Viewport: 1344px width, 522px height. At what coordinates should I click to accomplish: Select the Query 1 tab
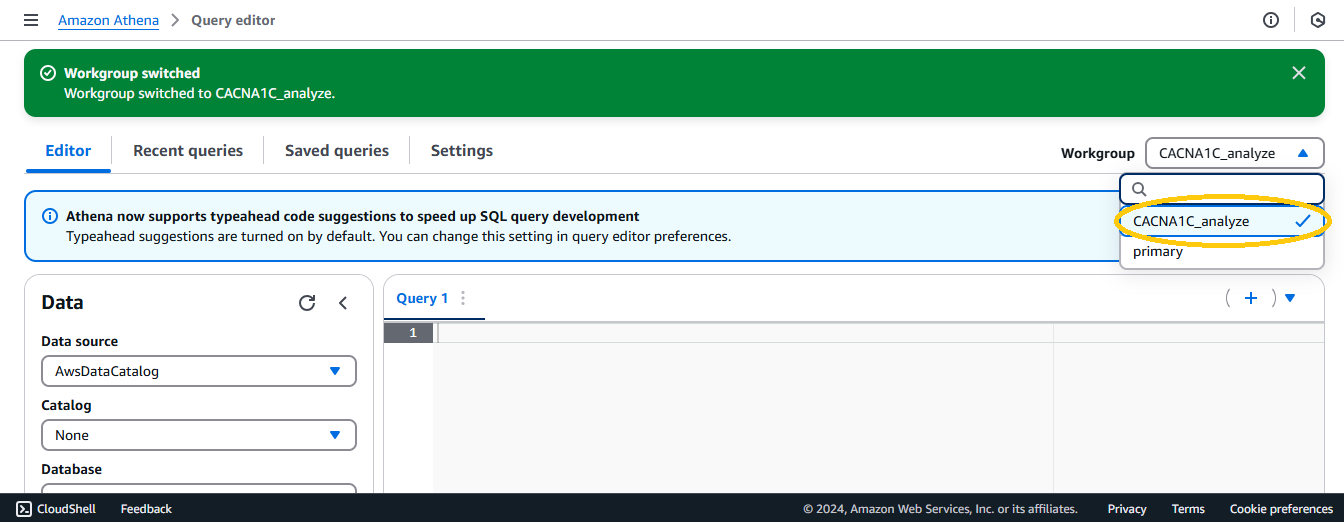pyautogui.click(x=422, y=298)
